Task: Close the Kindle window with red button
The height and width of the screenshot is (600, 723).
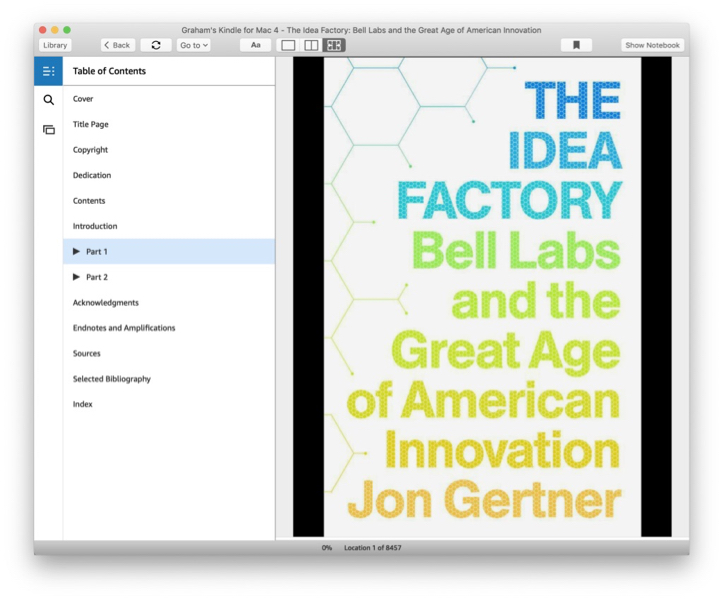Action: (42, 30)
